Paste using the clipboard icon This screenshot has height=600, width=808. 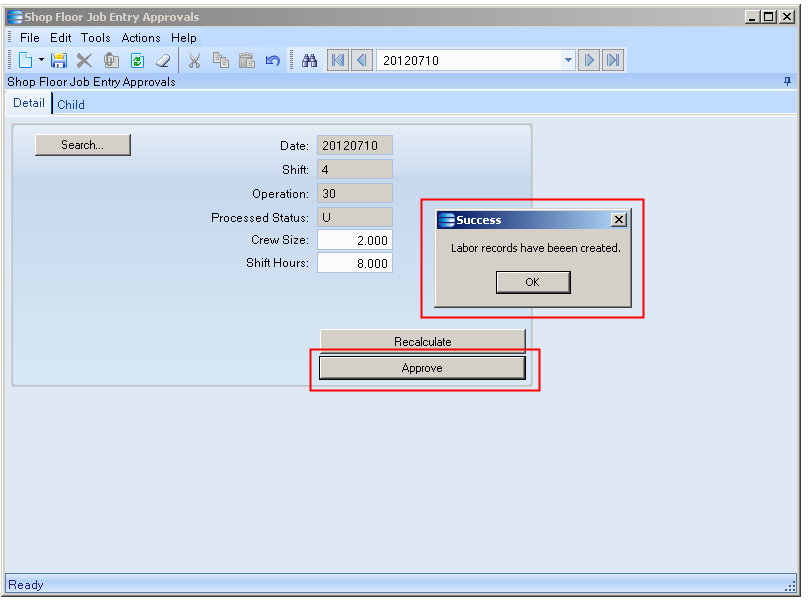tap(247, 60)
